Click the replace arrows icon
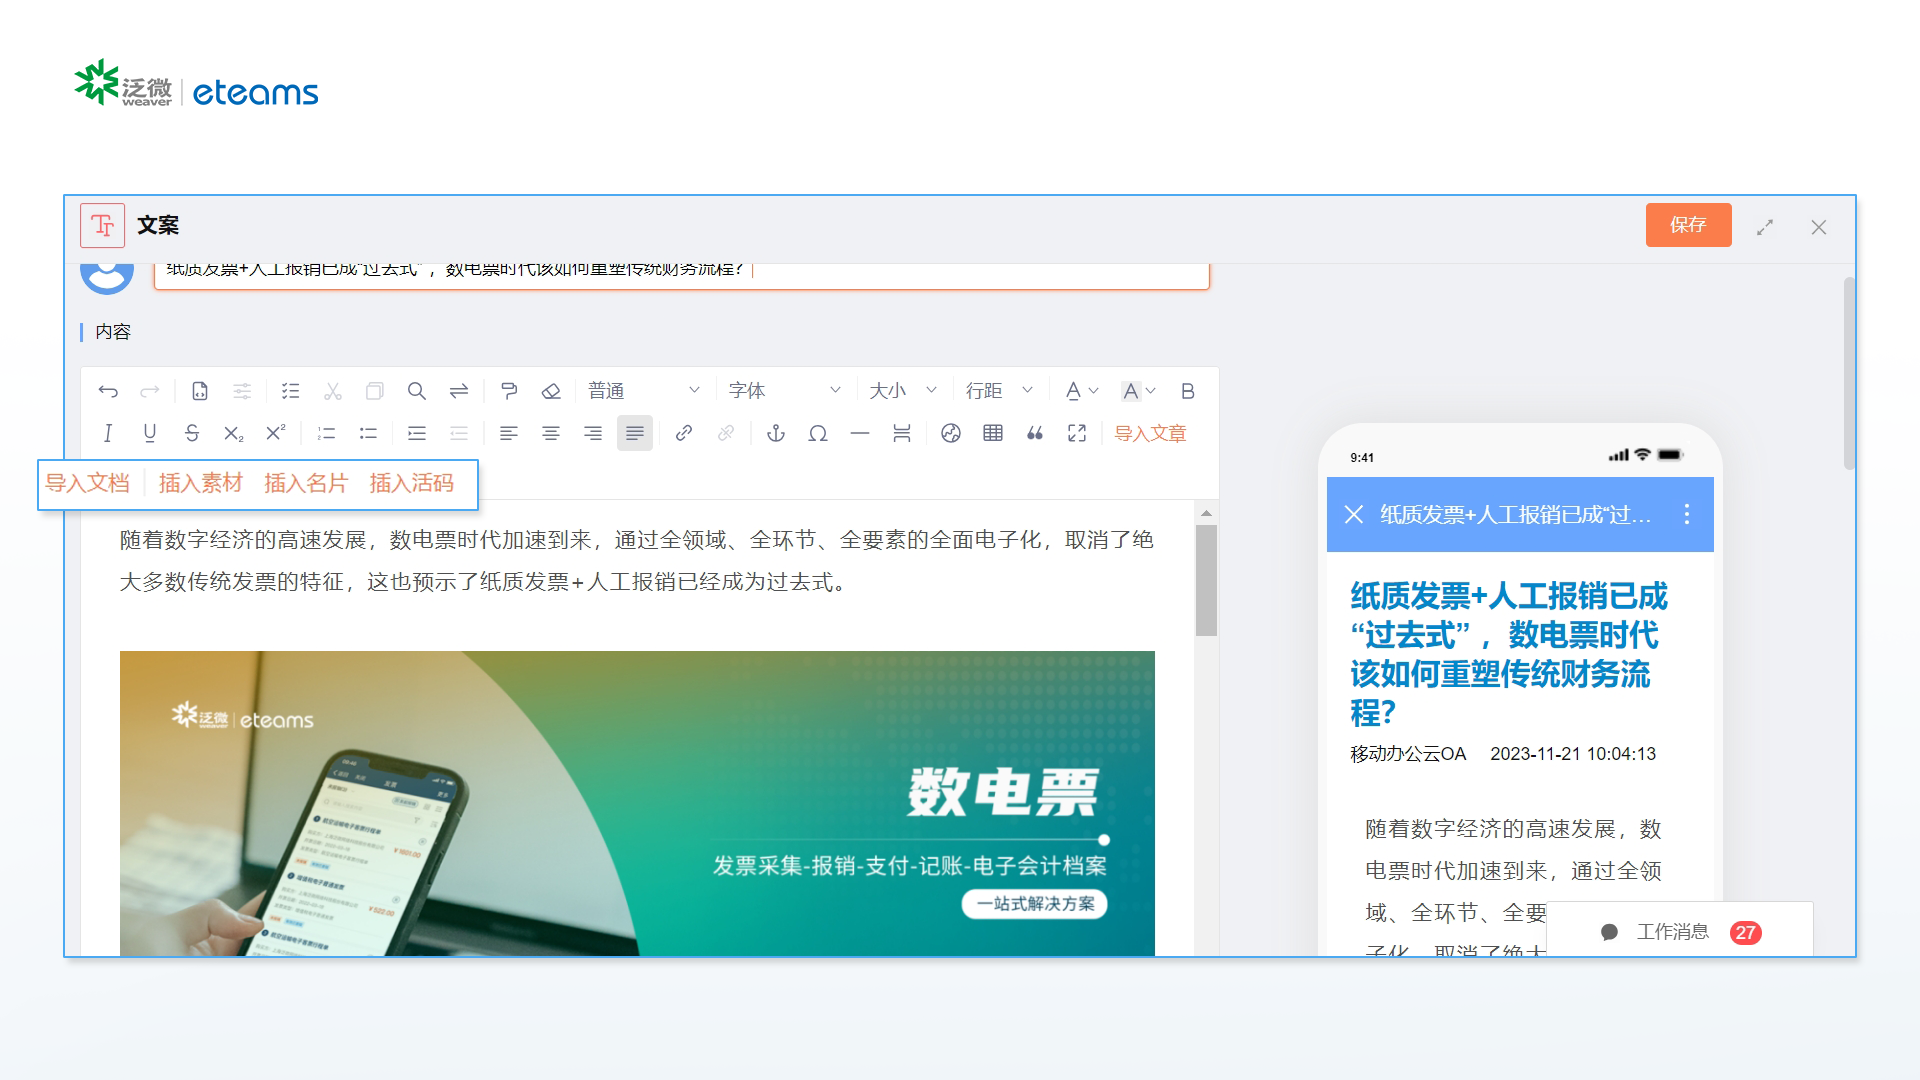Image resolution: width=1920 pixels, height=1080 pixels. [x=459, y=391]
